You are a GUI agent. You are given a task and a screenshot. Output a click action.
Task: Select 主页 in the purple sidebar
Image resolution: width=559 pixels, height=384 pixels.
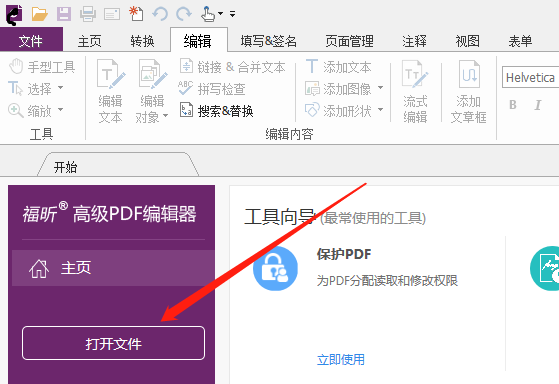(113, 268)
